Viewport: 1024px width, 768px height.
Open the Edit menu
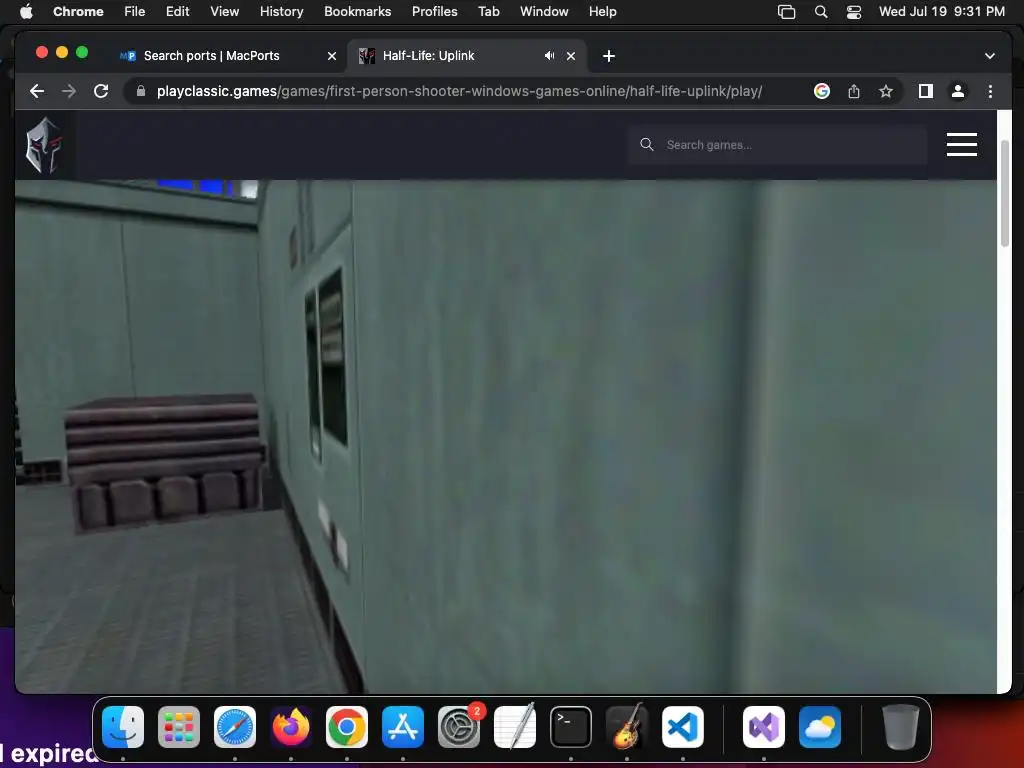177,11
